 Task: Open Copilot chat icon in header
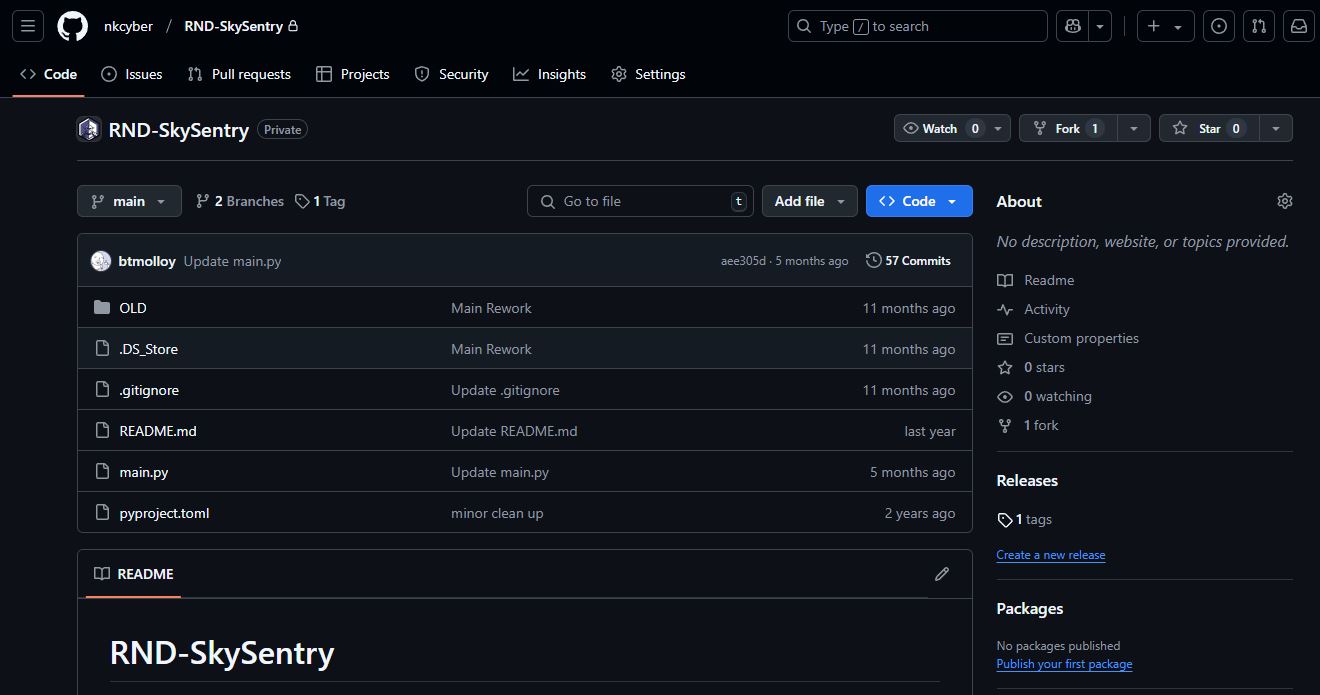coord(1073,26)
